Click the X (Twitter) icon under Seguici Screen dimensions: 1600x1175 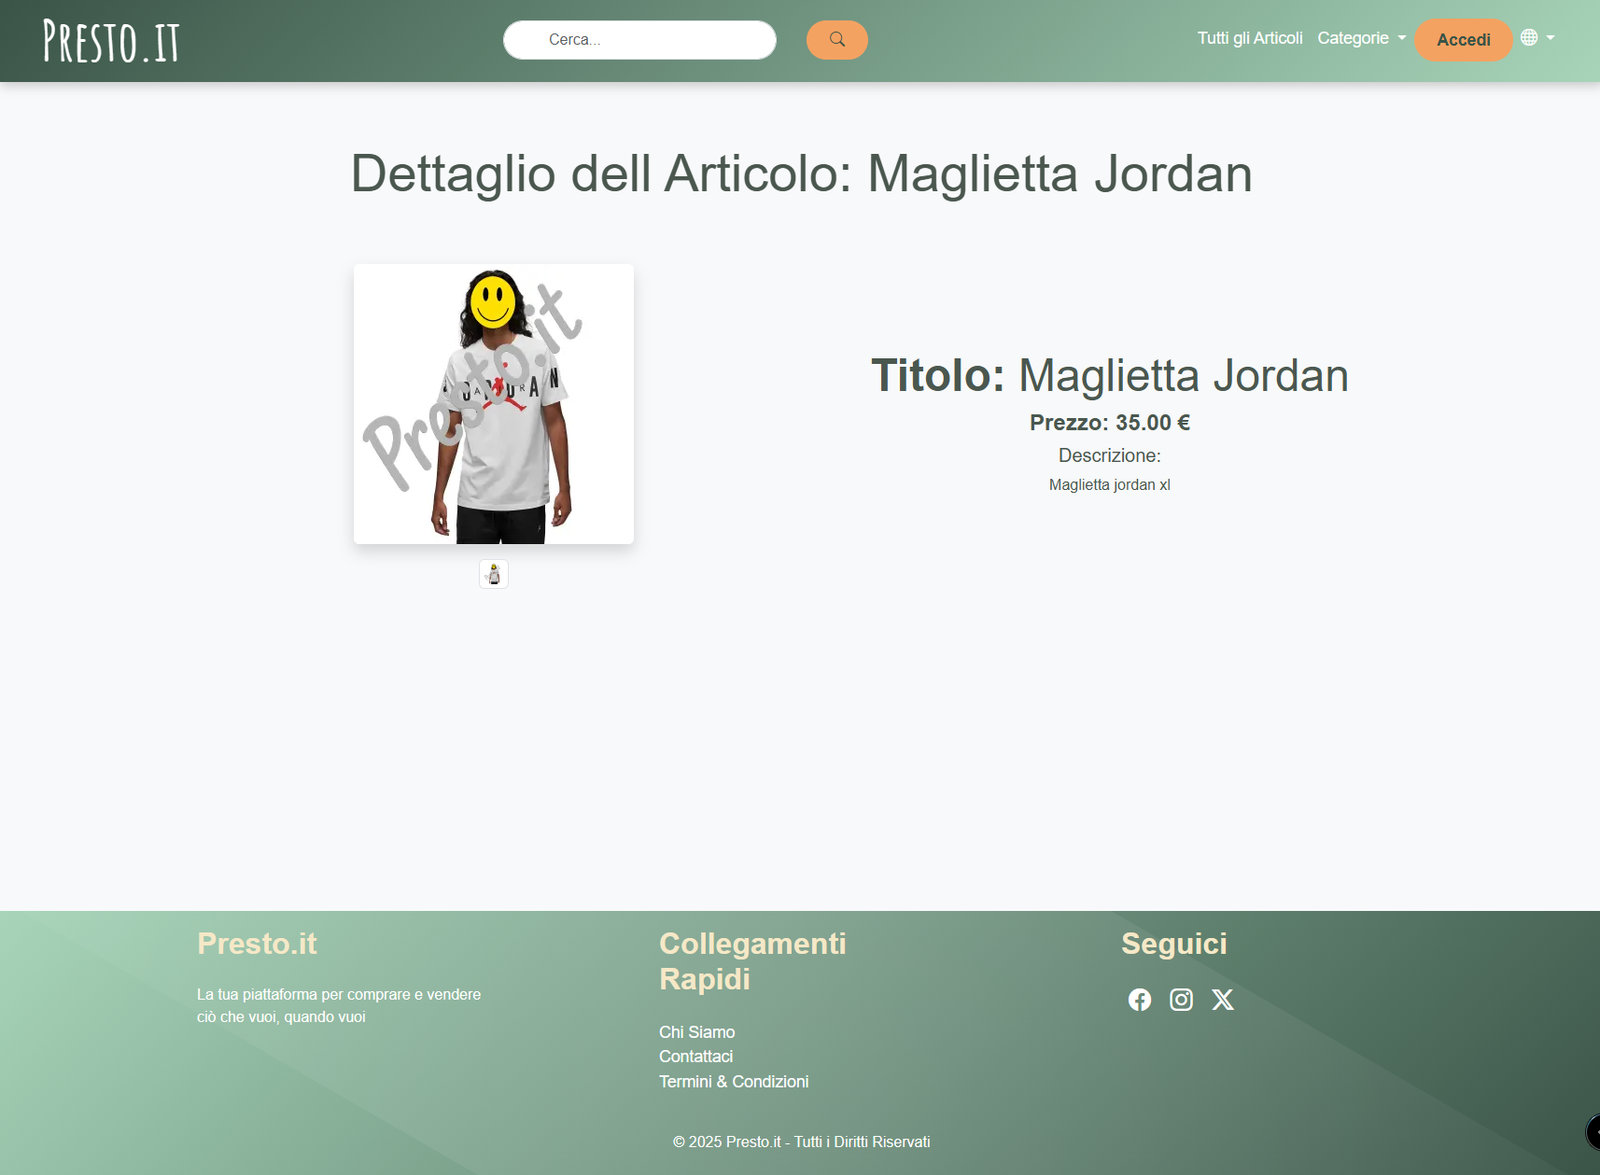[x=1222, y=999]
